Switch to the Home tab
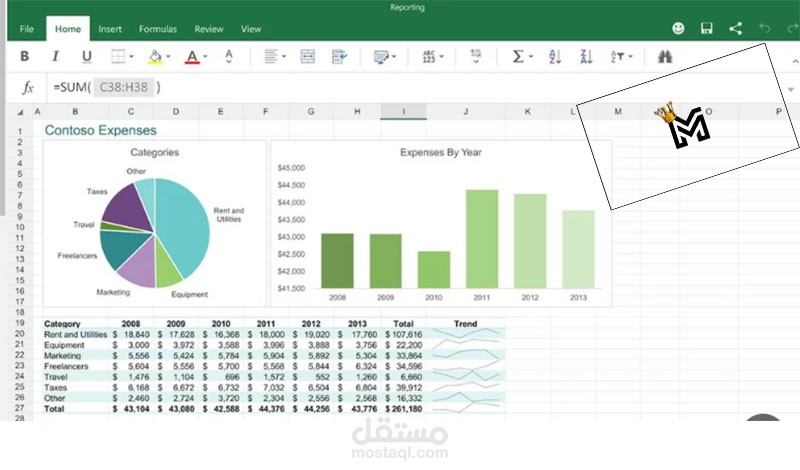This screenshot has width=800, height=470. coord(68,29)
